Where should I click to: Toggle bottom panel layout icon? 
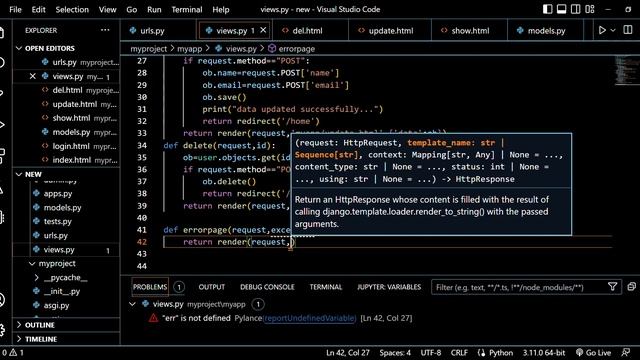[x=561, y=9]
